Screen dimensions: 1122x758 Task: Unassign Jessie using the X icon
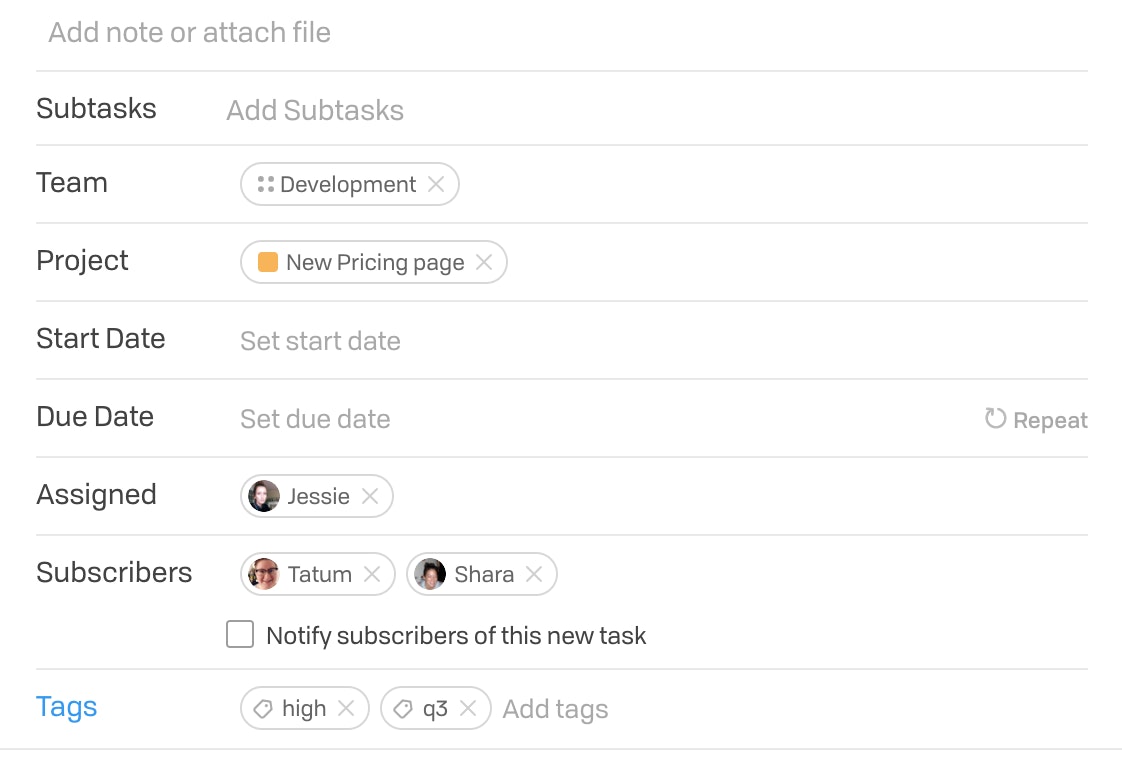(x=369, y=496)
